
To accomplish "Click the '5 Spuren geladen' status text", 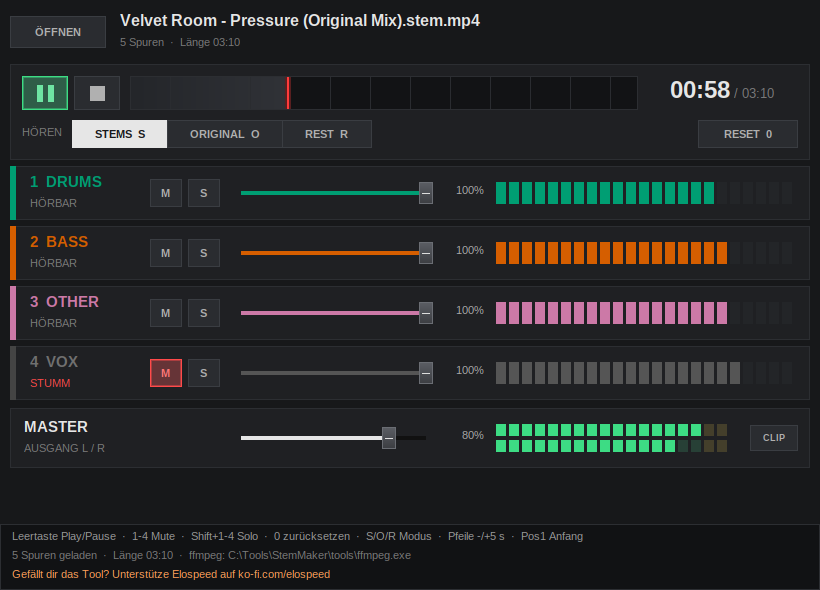I will tap(54, 555).
